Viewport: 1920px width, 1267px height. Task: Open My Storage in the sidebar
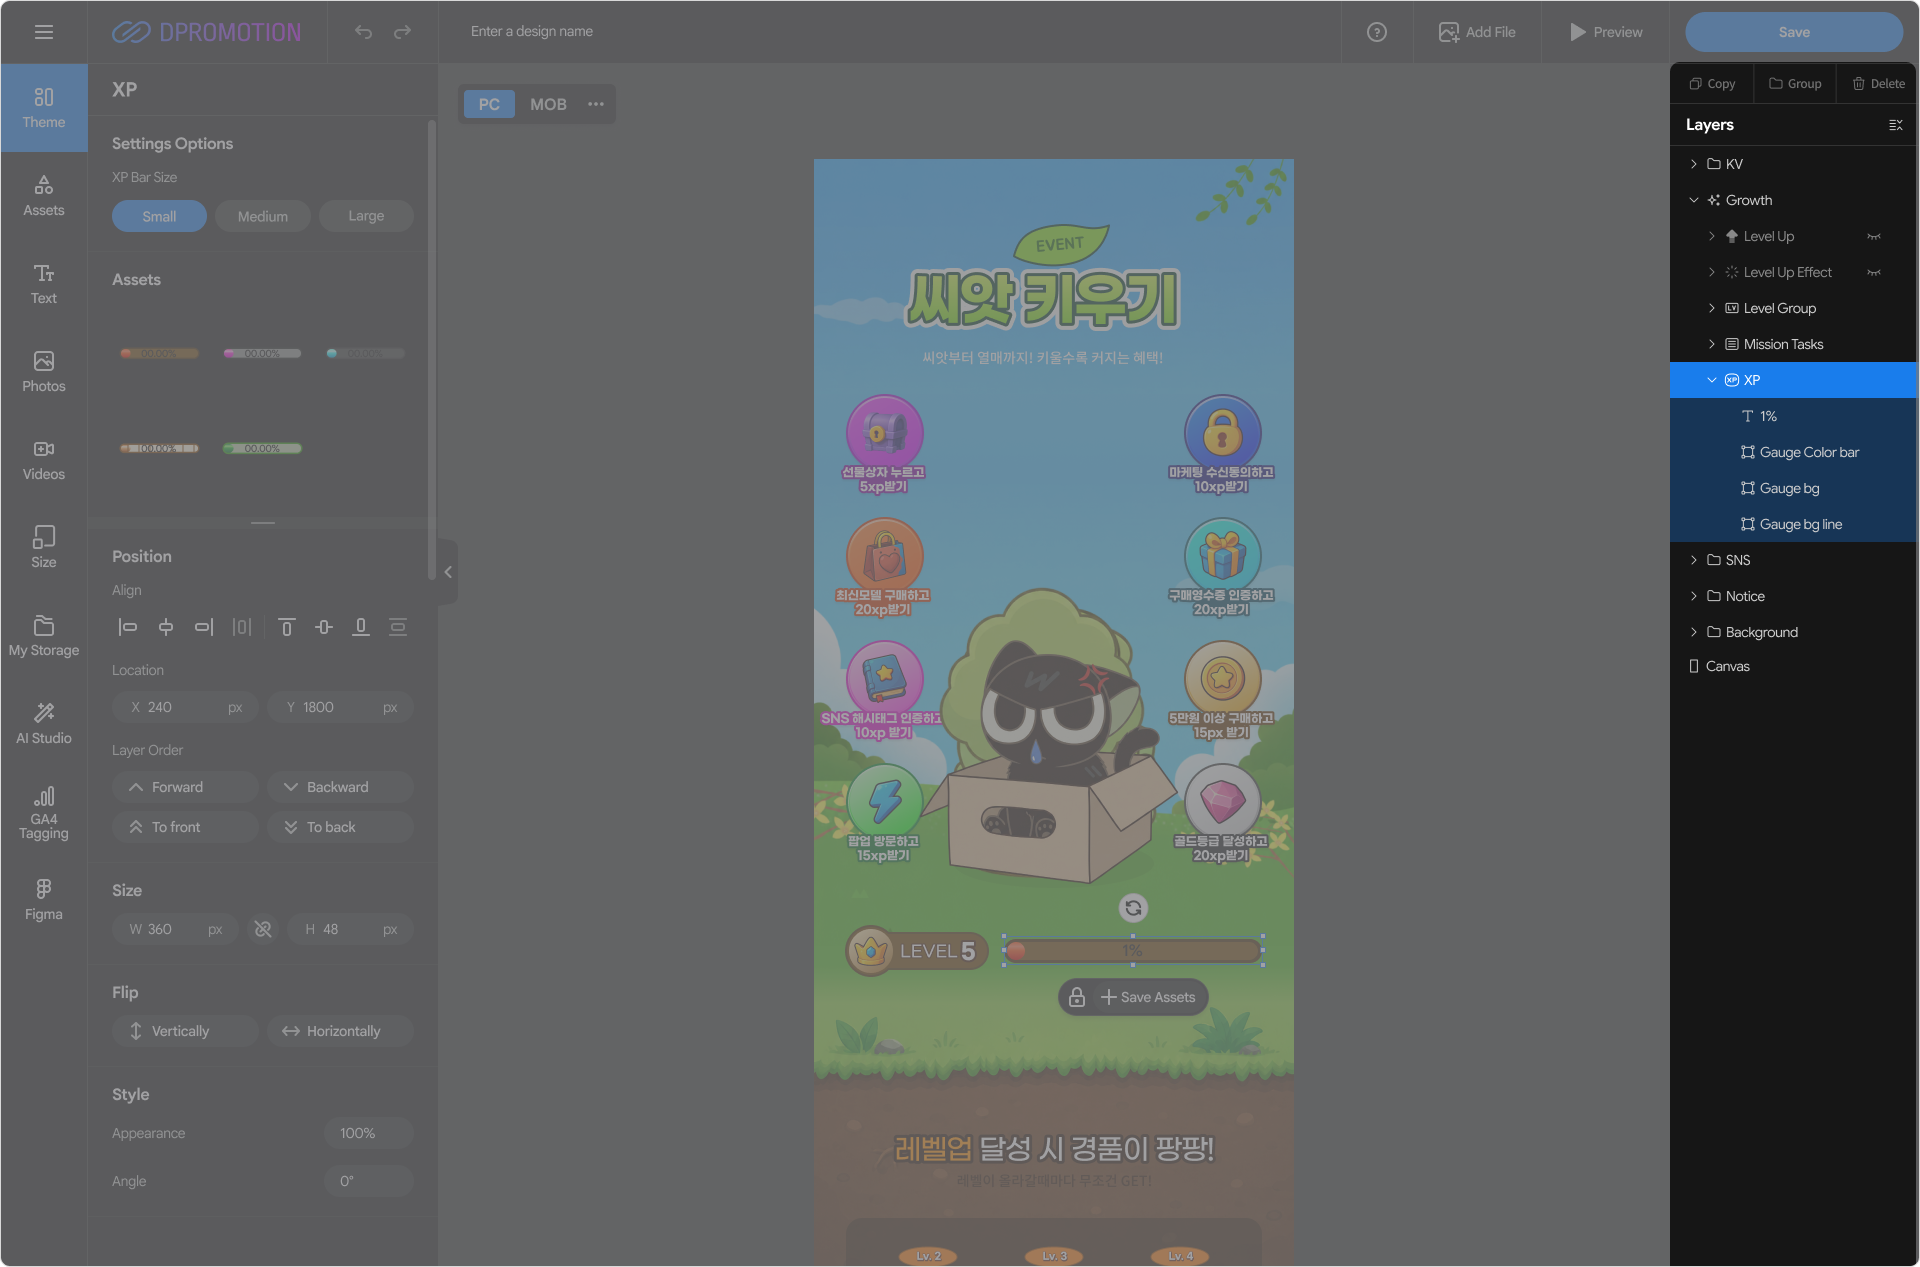pyautogui.click(x=44, y=636)
